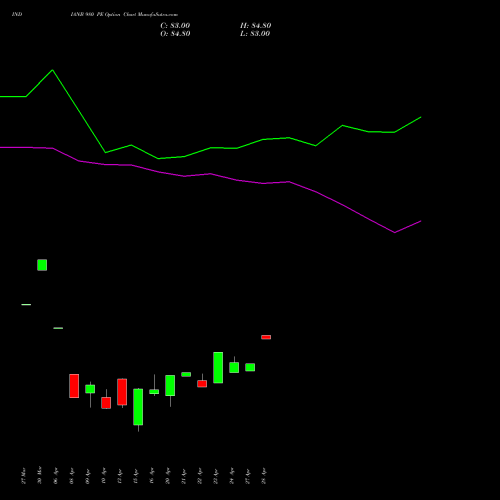Viewport: 500px width, 500px height.
Task: Select the 21 Apr date label on the axis
Action: pyautogui.click(x=183, y=477)
